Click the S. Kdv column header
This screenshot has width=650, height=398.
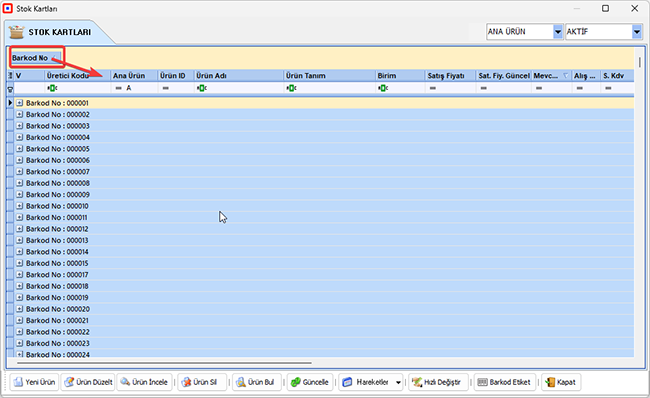coord(618,75)
